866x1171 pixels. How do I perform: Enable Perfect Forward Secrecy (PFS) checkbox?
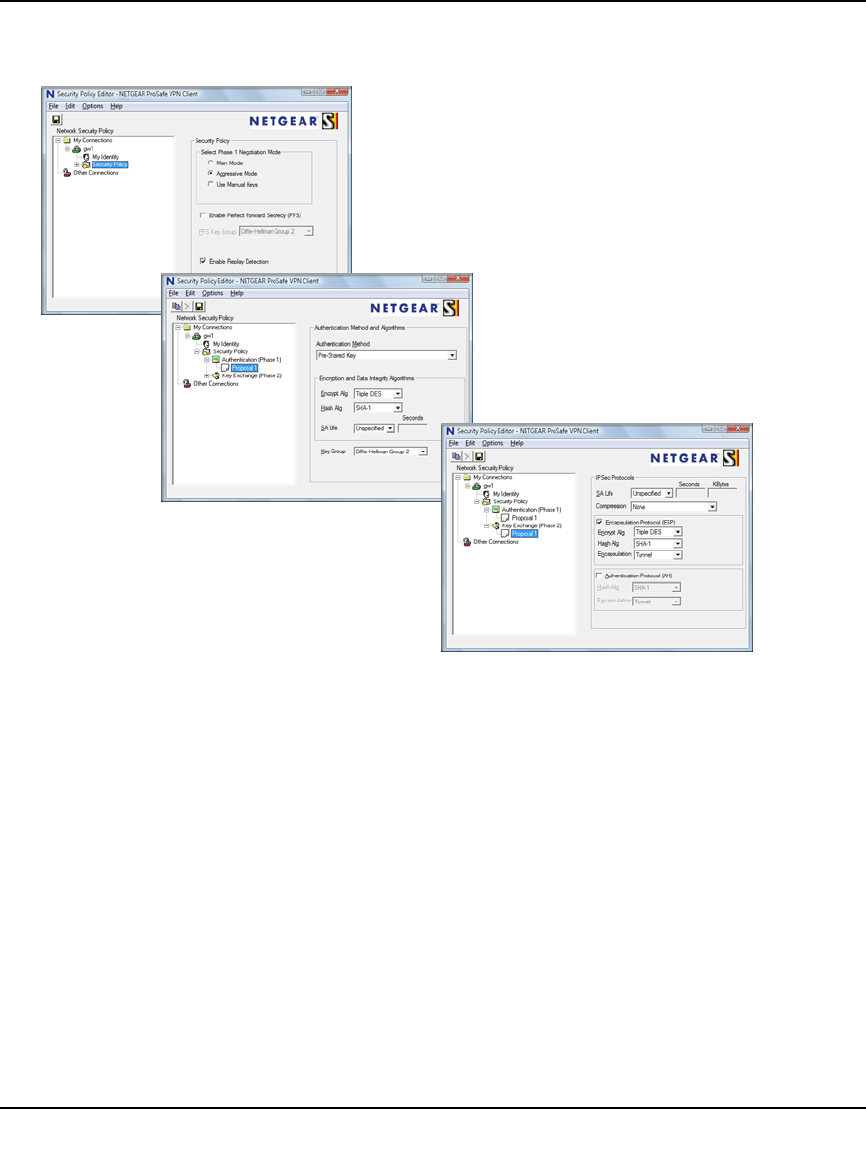coord(203,215)
